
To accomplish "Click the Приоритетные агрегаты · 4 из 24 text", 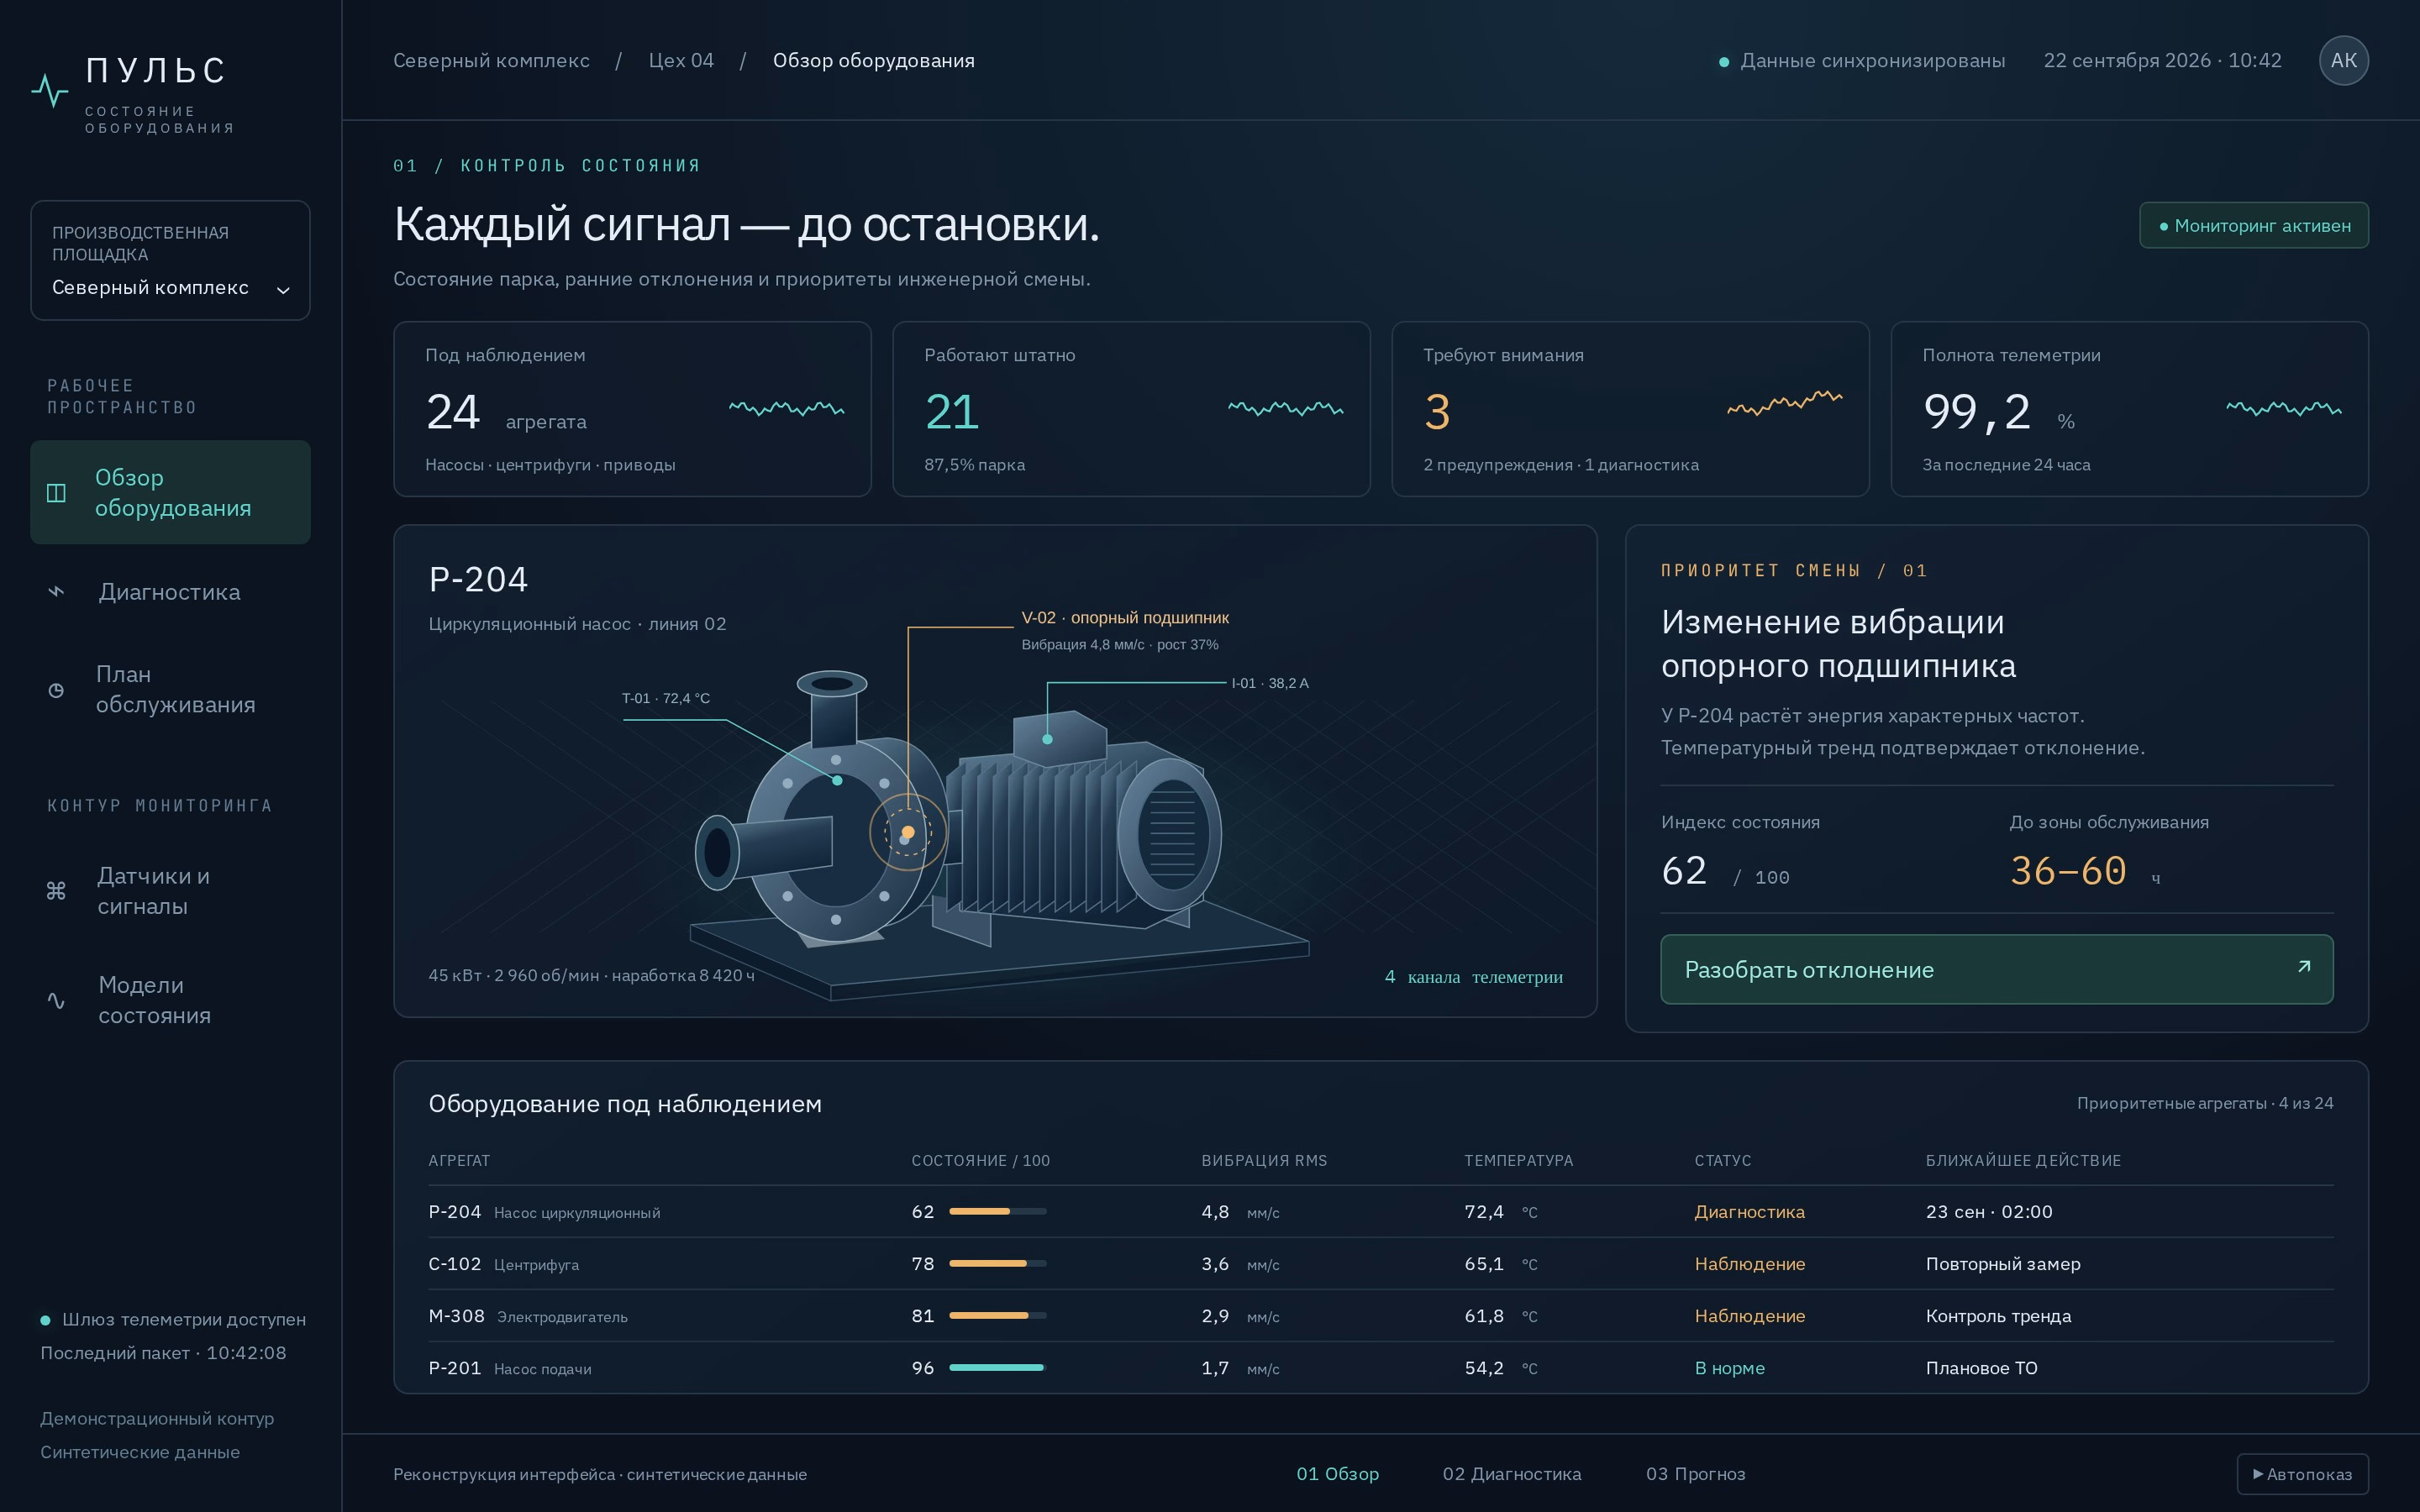I will [x=2204, y=1103].
